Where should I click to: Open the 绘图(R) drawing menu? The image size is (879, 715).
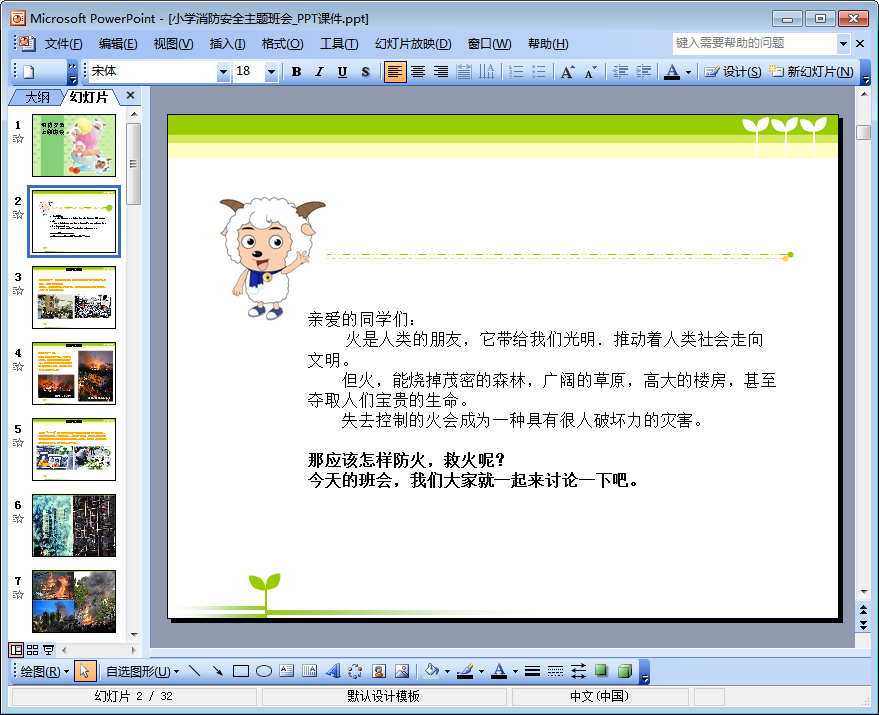point(44,671)
